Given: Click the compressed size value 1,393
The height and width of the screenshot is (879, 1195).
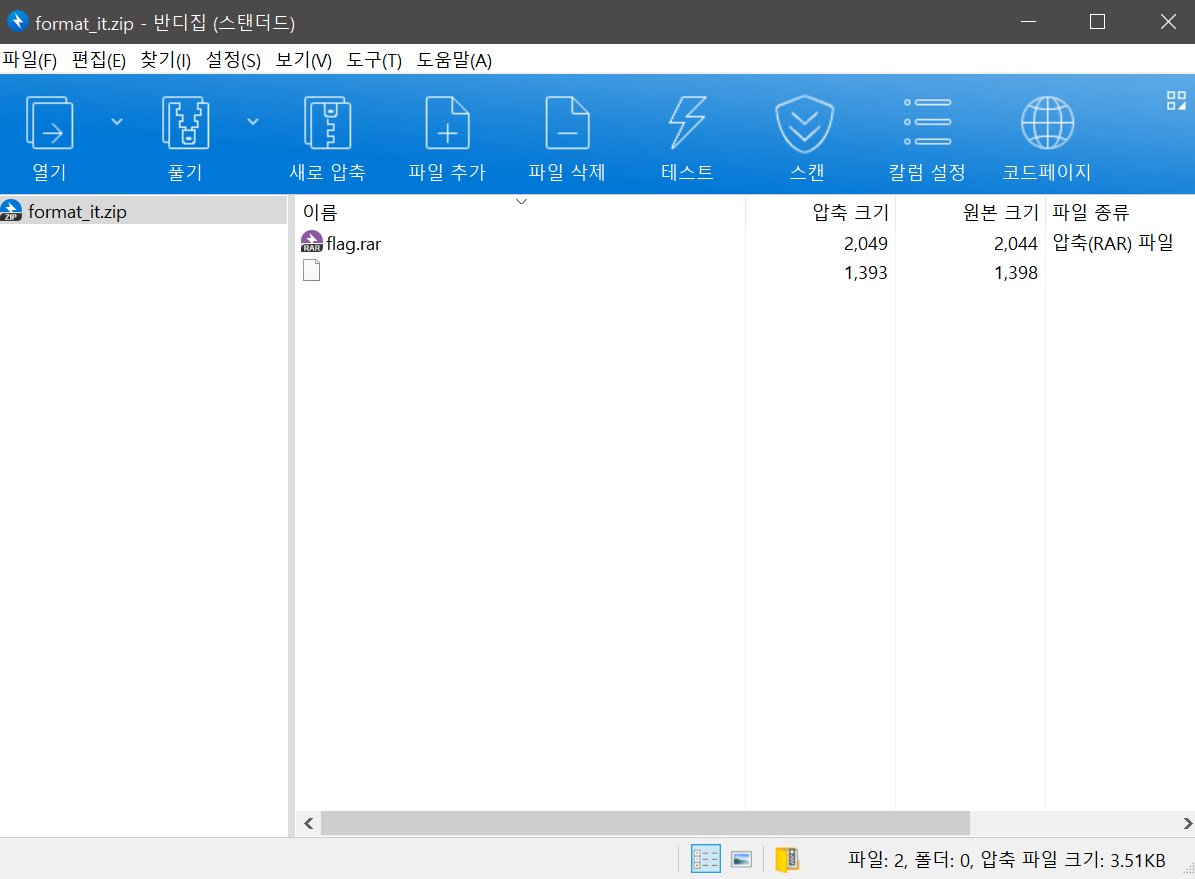Looking at the screenshot, I should coord(866,273).
